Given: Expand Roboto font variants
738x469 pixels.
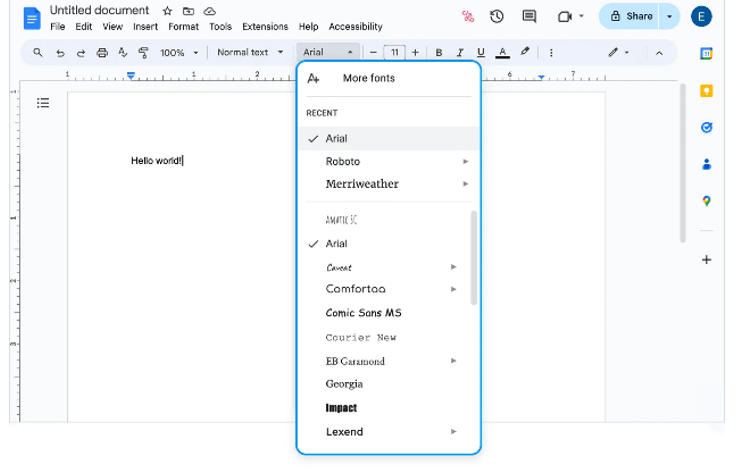Looking at the screenshot, I should click(x=465, y=162).
